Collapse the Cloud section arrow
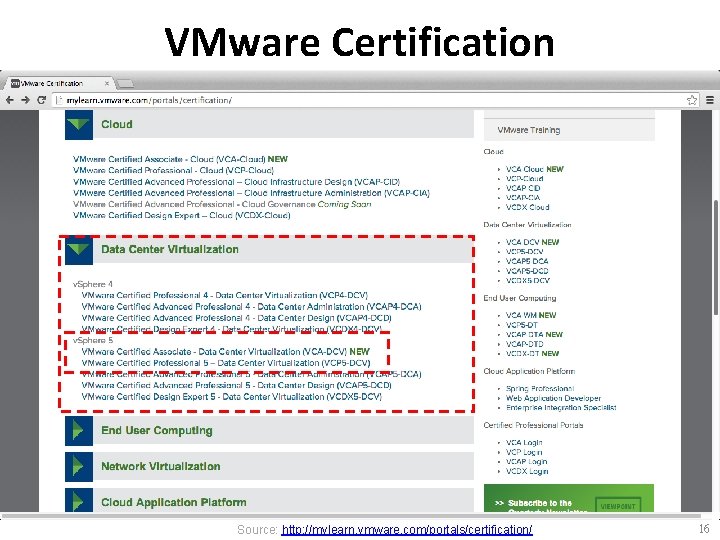The width and height of the screenshot is (720, 540). [79, 124]
